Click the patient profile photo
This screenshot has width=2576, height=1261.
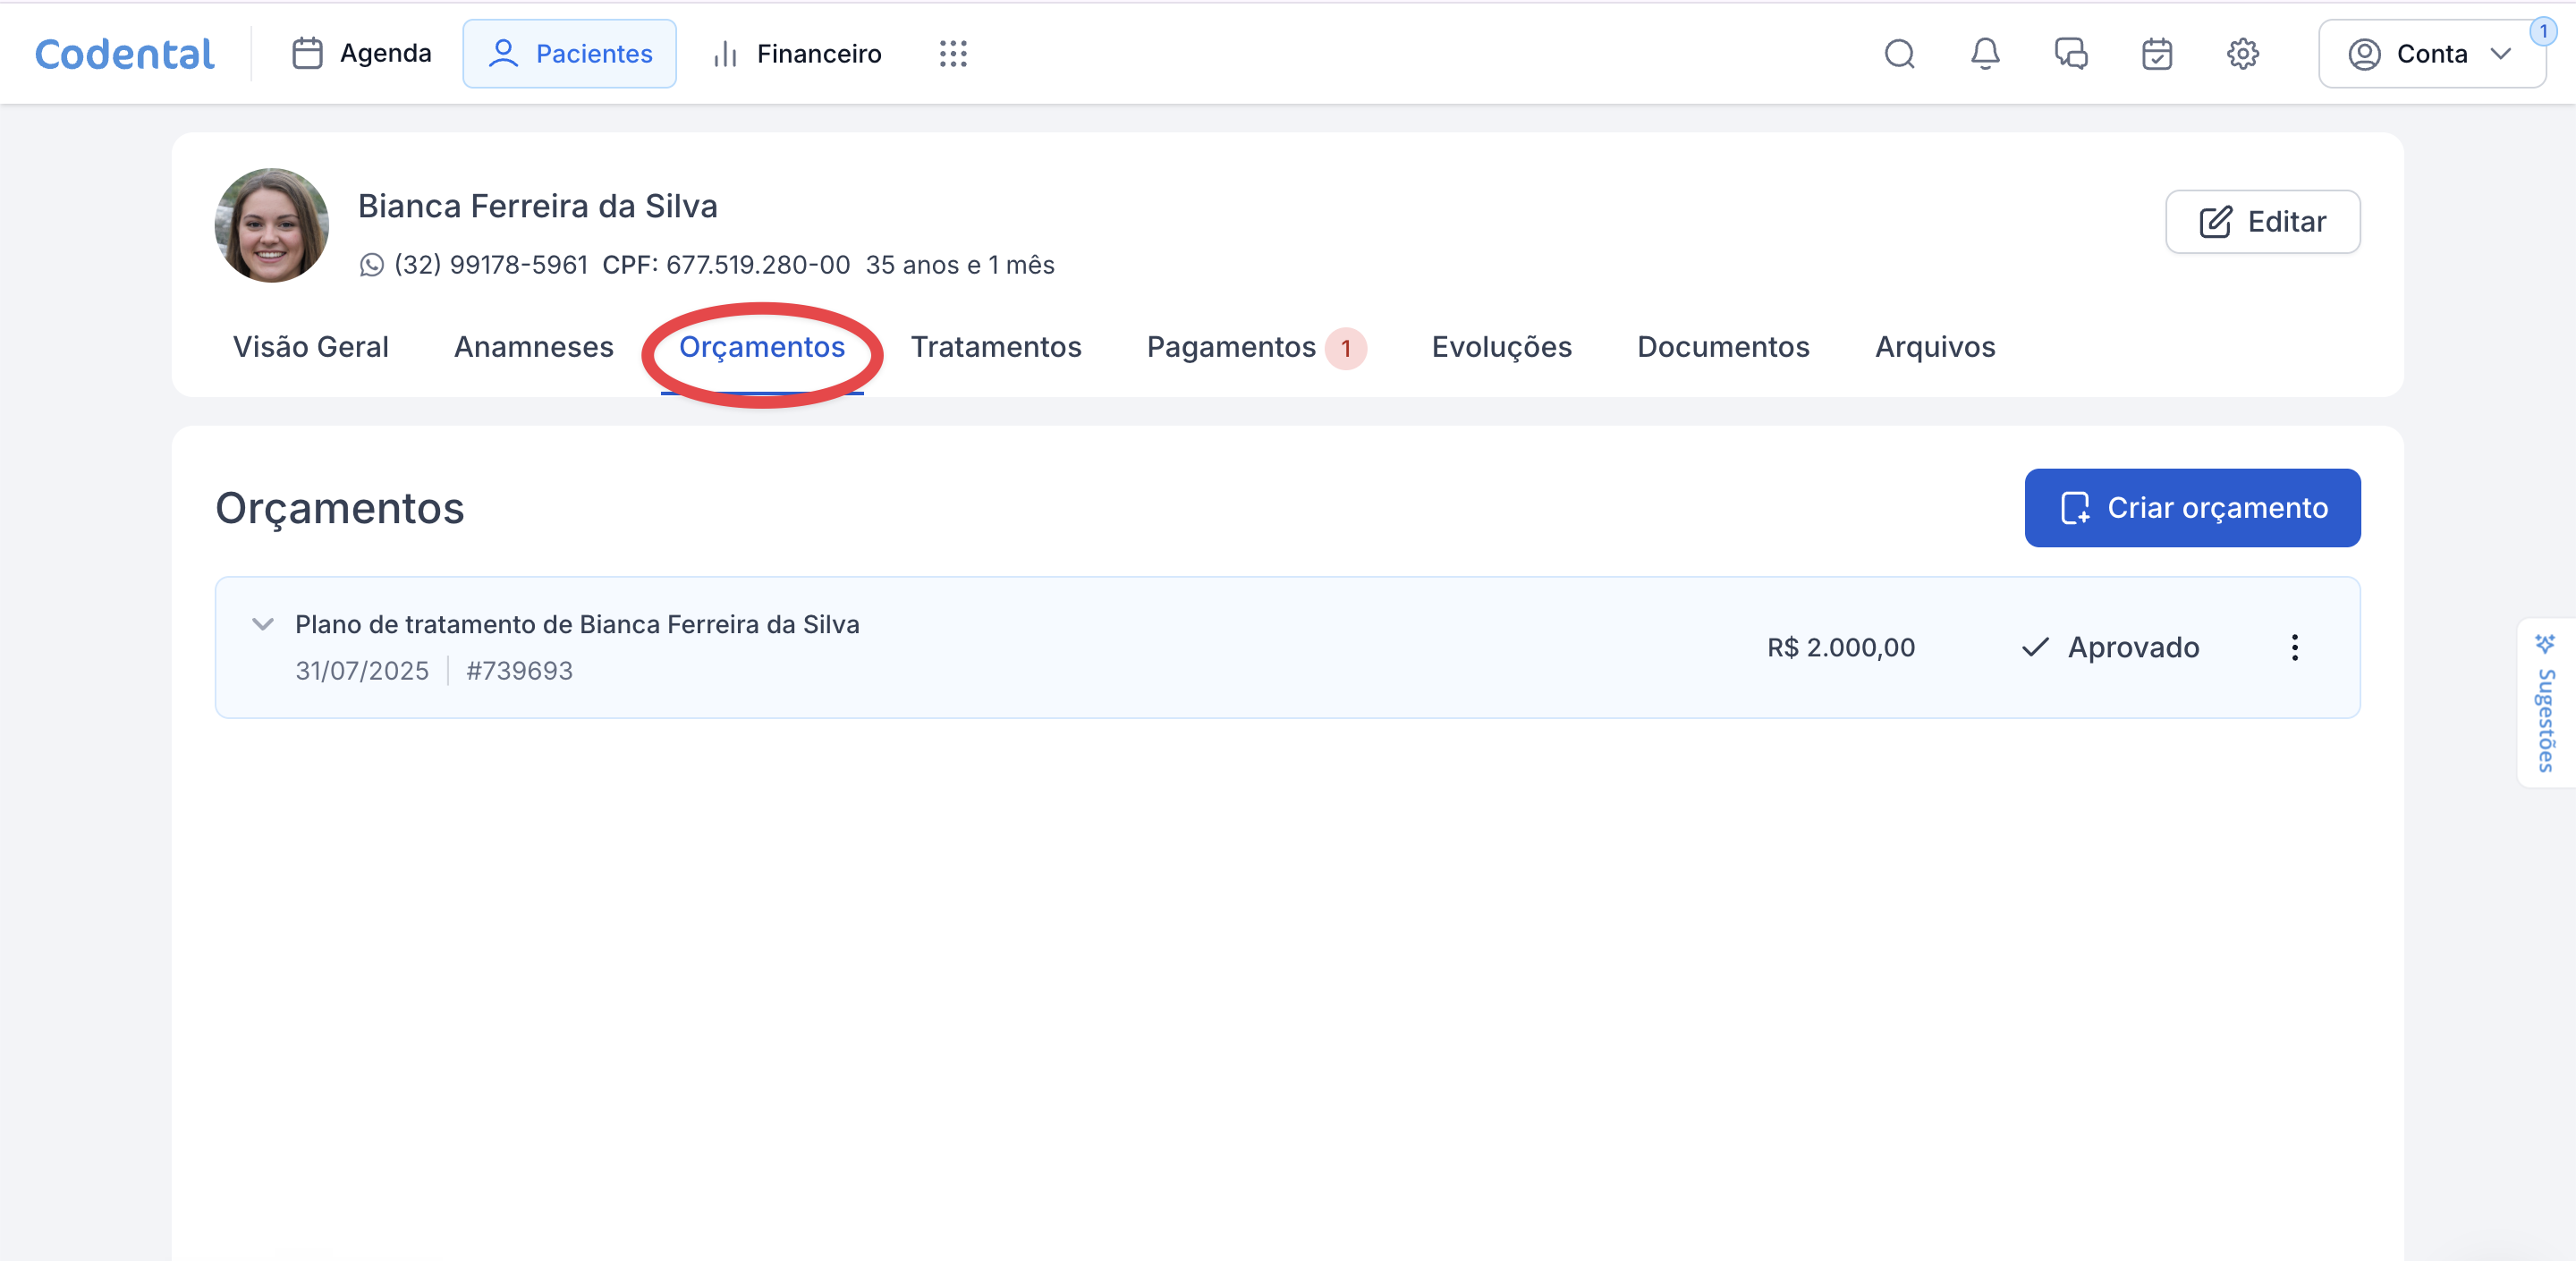[271, 225]
